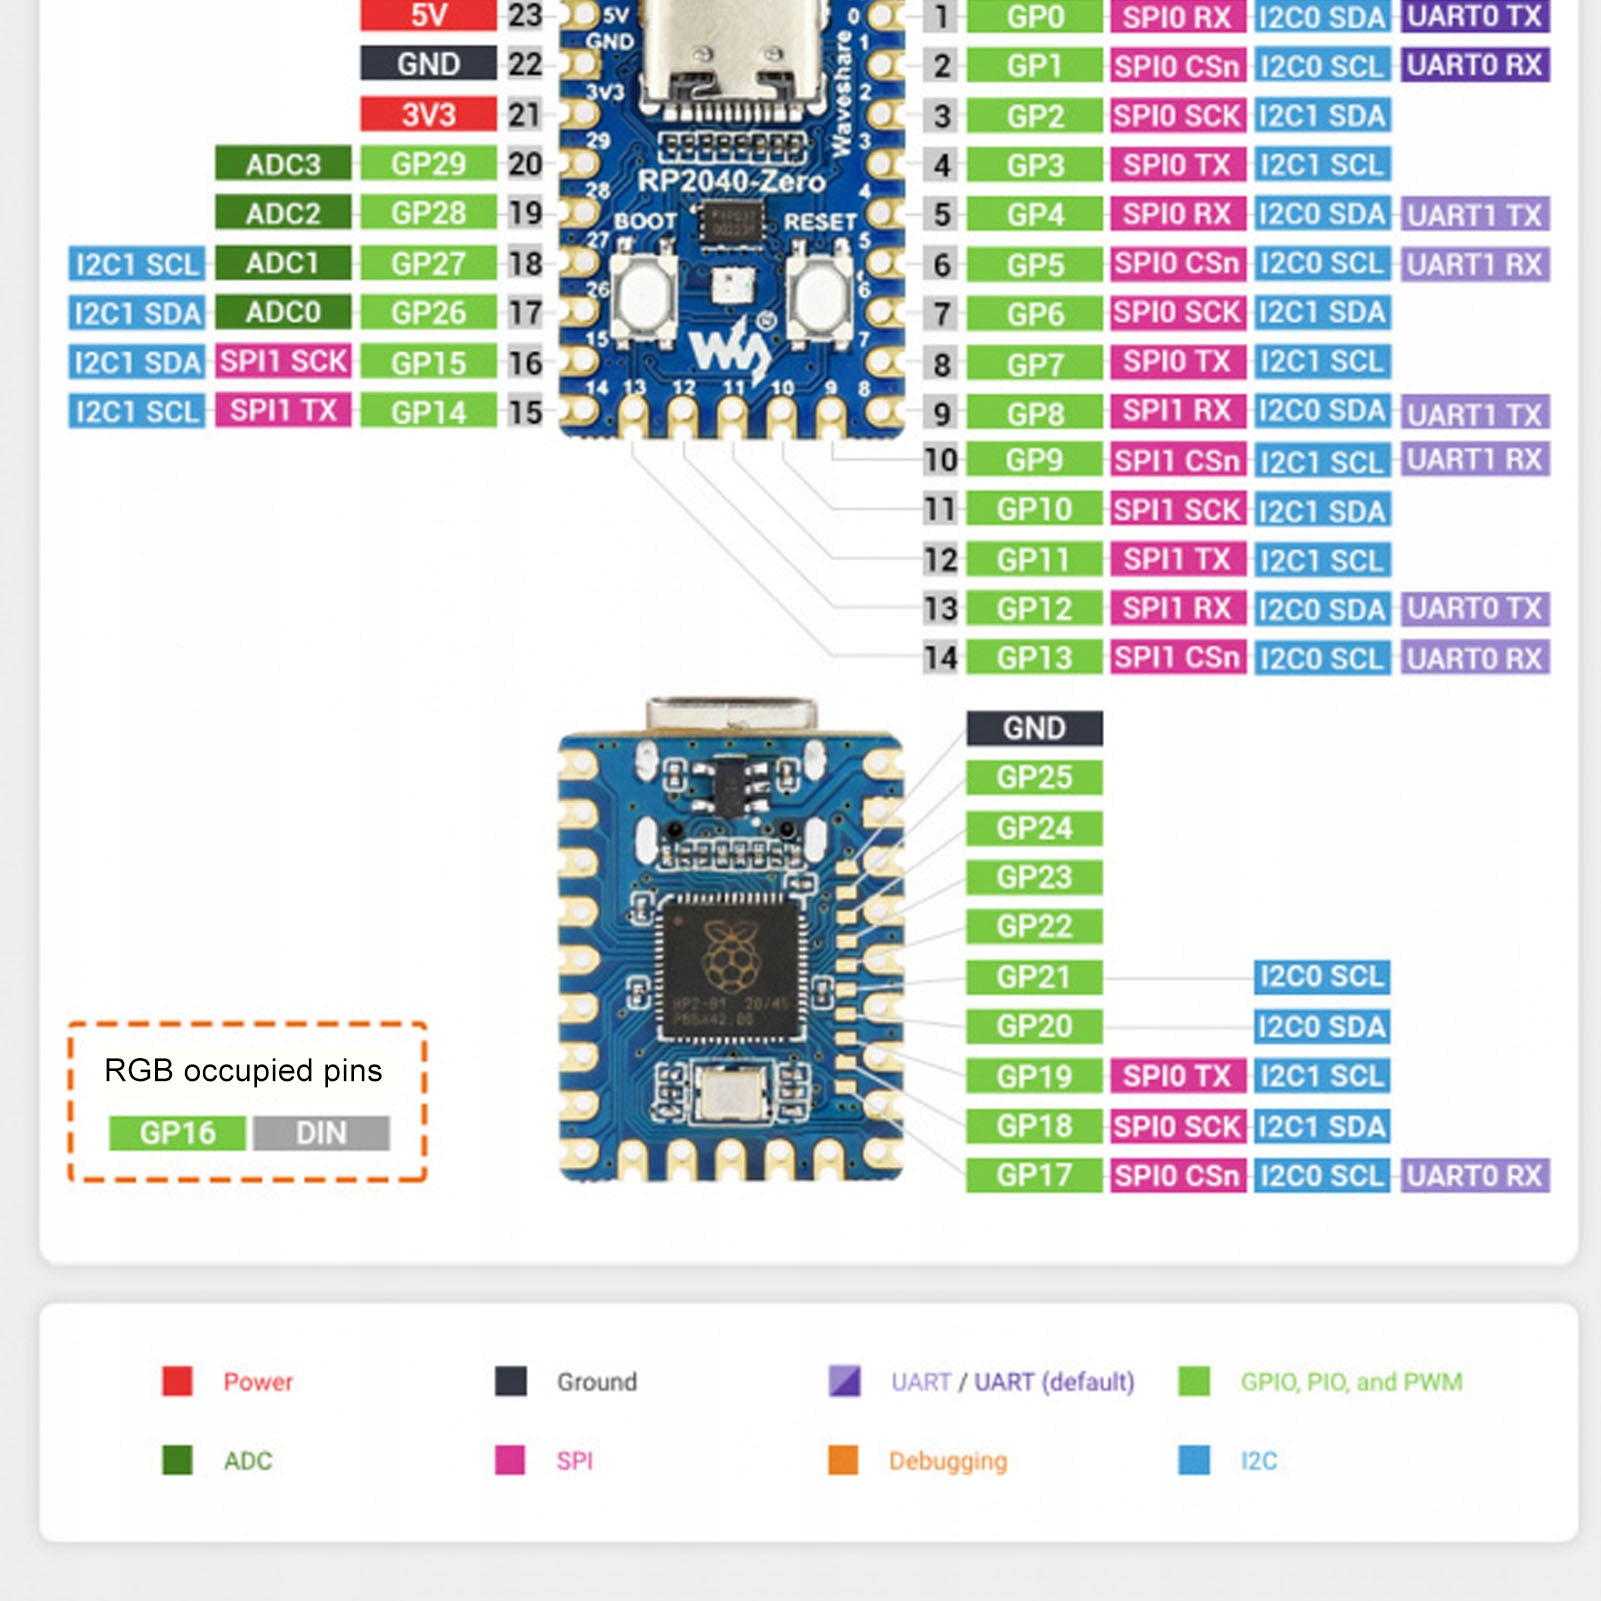Image resolution: width=1601 pixels, height=1601 pixels.
Task: Select the GP29 pin label
Action: coord(428,163)
